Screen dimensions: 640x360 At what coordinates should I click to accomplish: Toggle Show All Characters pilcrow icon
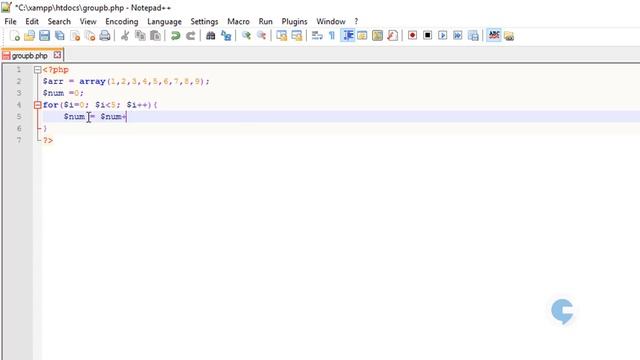click(332, 36)
